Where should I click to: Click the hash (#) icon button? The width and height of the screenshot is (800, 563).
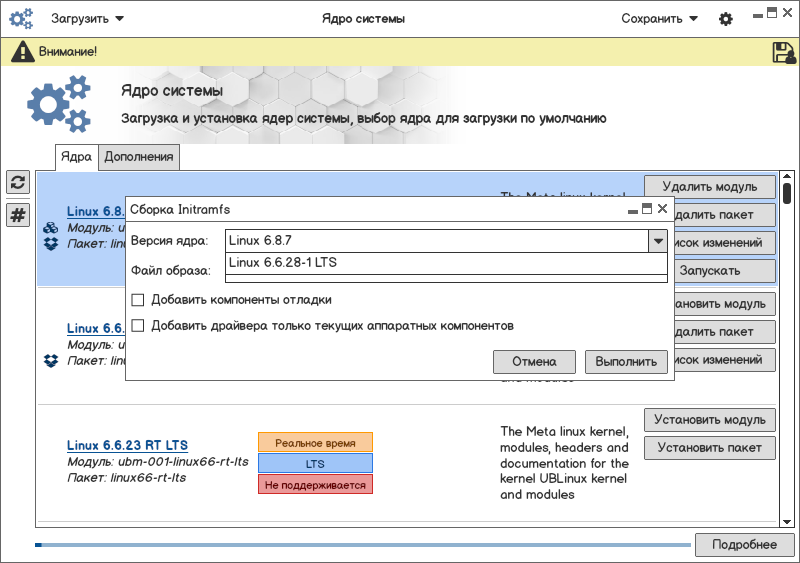click(x=18, y=215)
